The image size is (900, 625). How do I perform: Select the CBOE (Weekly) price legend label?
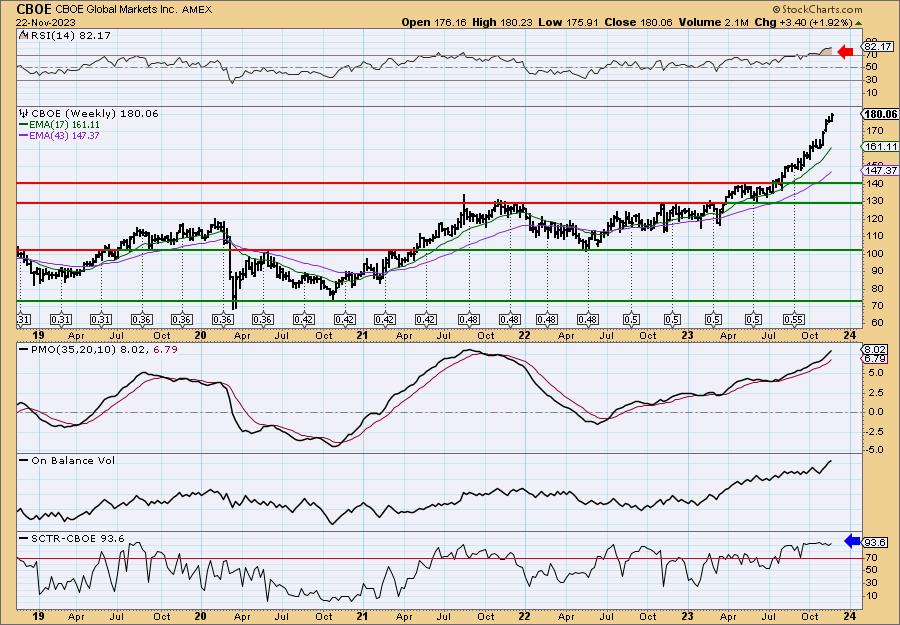tap(89, 114)
